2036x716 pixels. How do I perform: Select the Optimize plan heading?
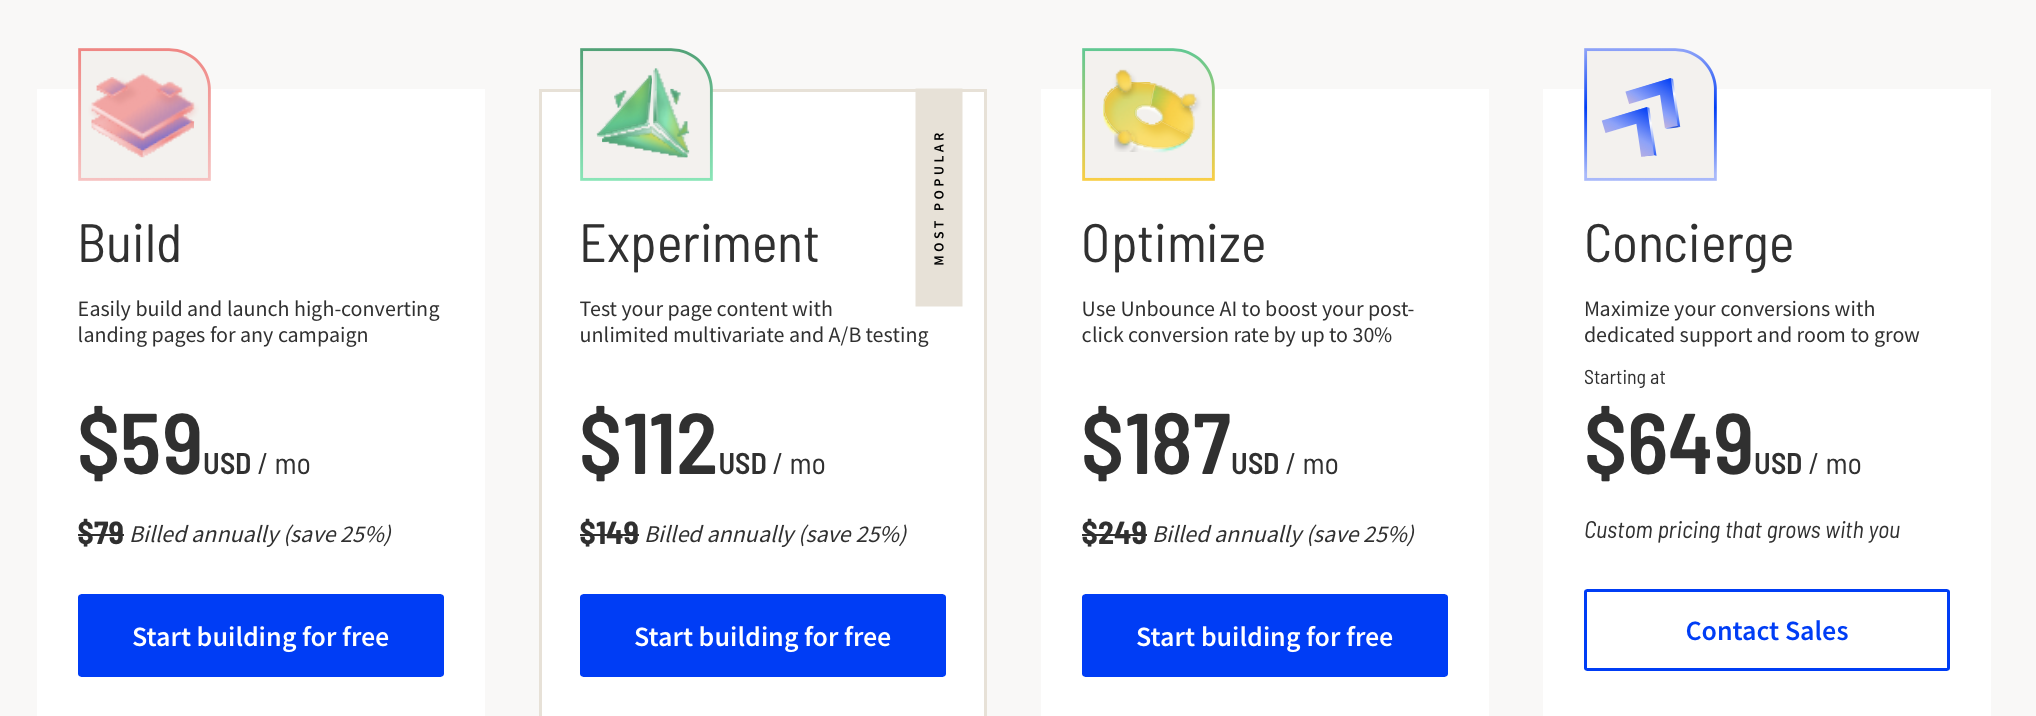[x=1173, y=245]
